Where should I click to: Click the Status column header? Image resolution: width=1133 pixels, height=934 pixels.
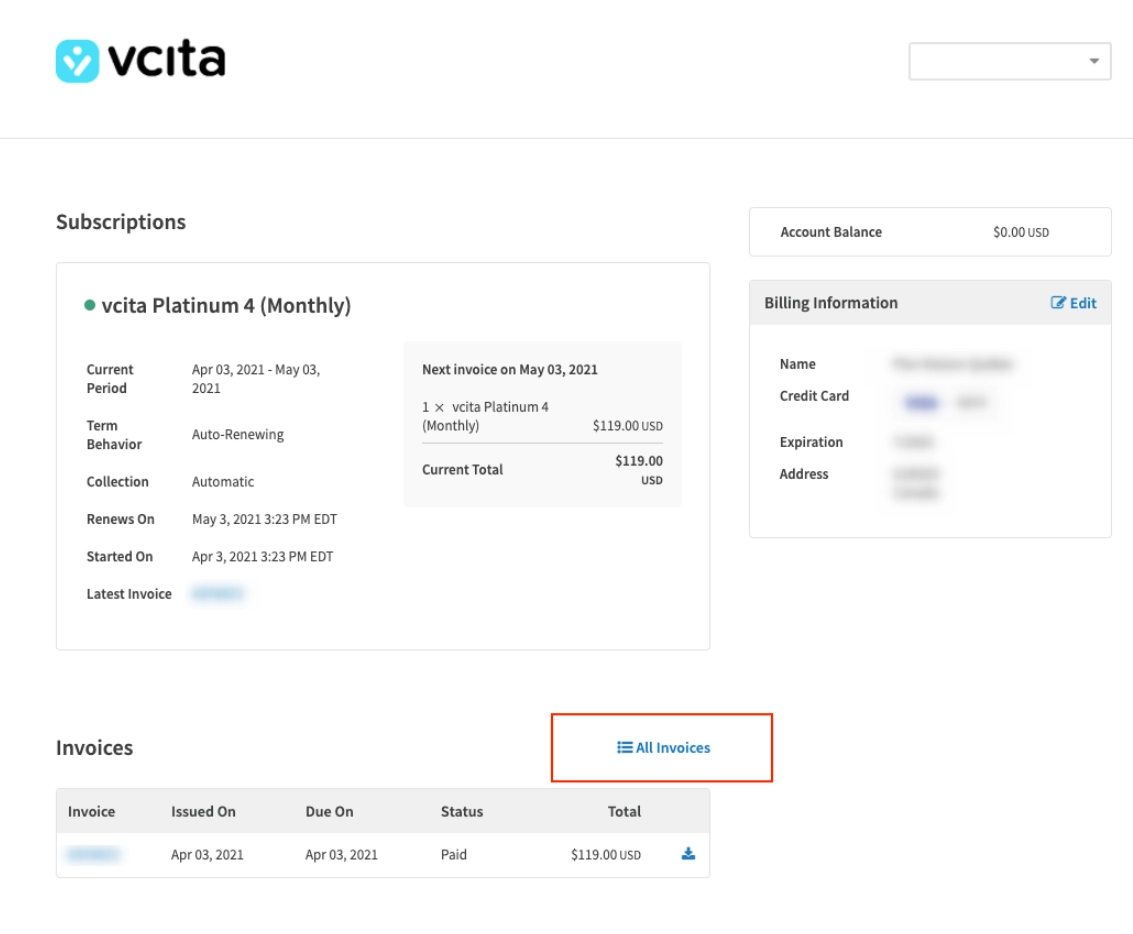point(461,811)
